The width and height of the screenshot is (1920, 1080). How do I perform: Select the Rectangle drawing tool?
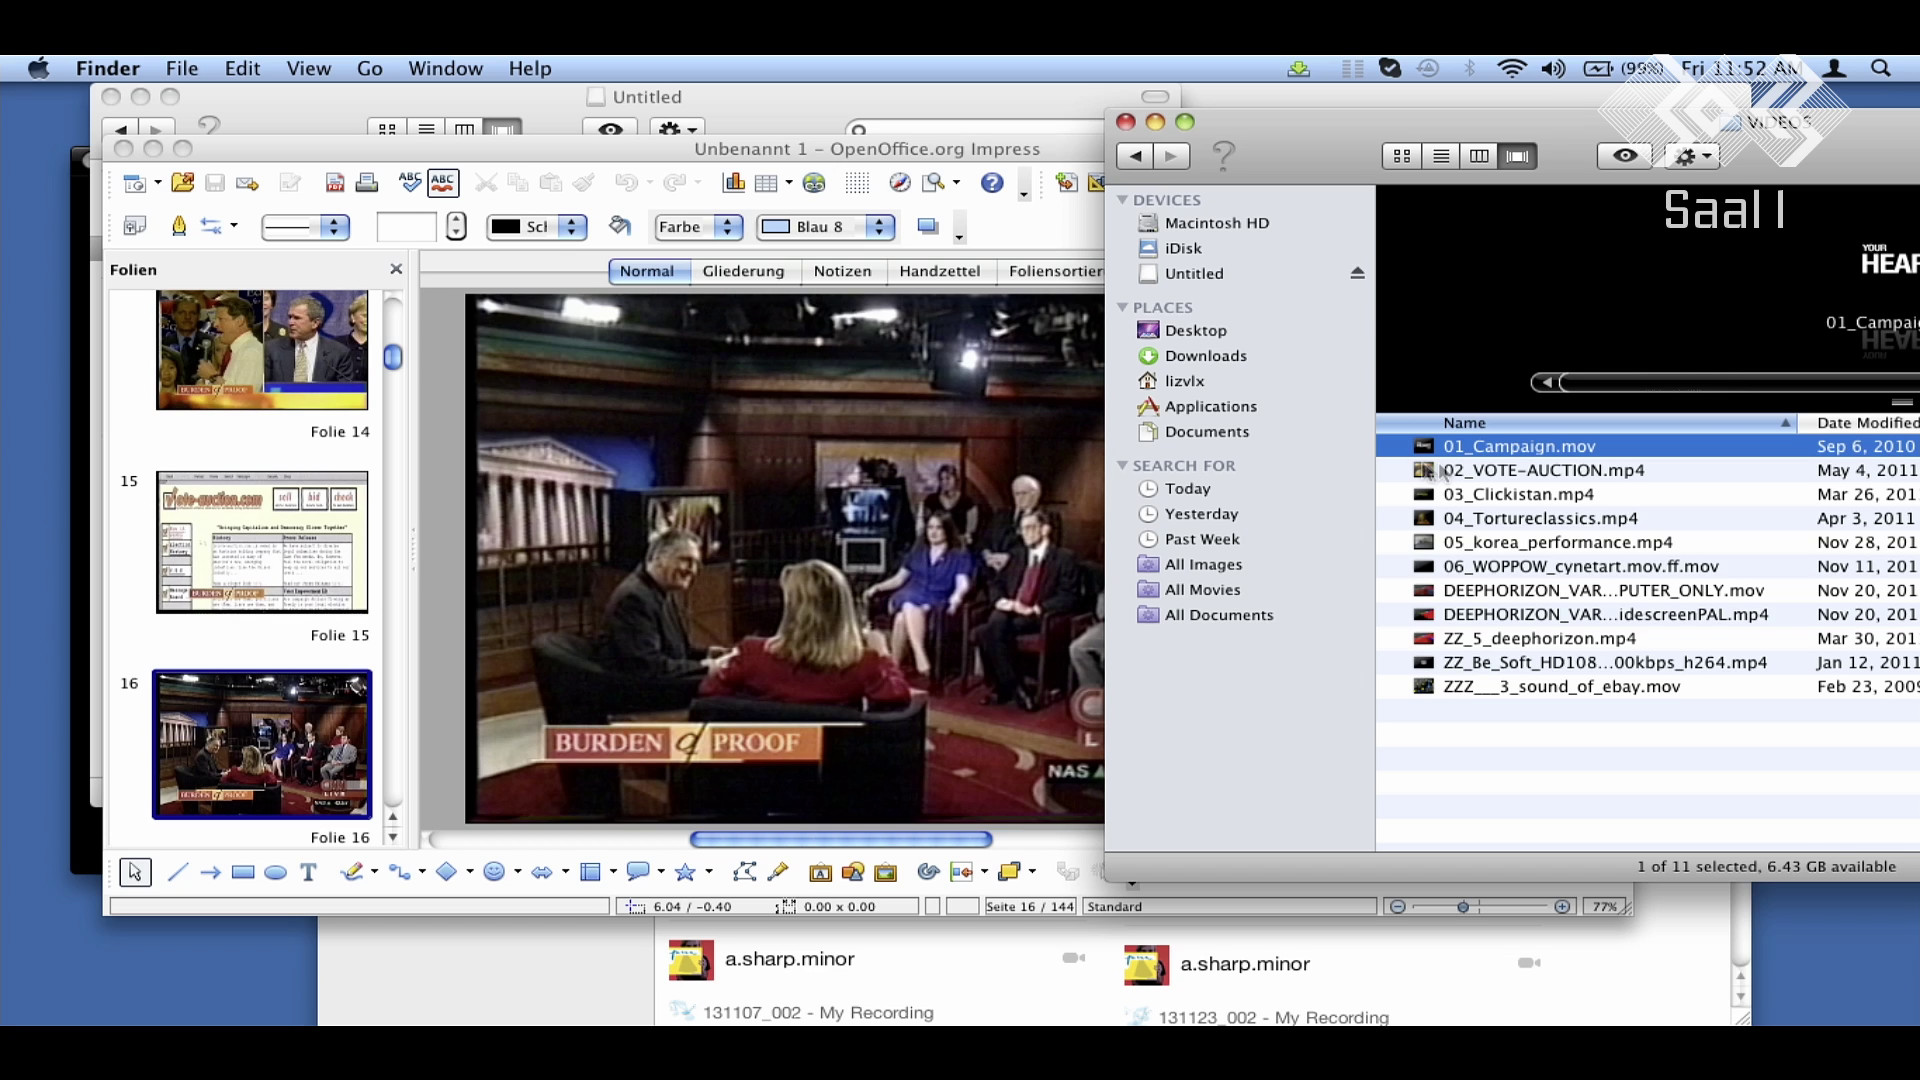pos(243,872)
